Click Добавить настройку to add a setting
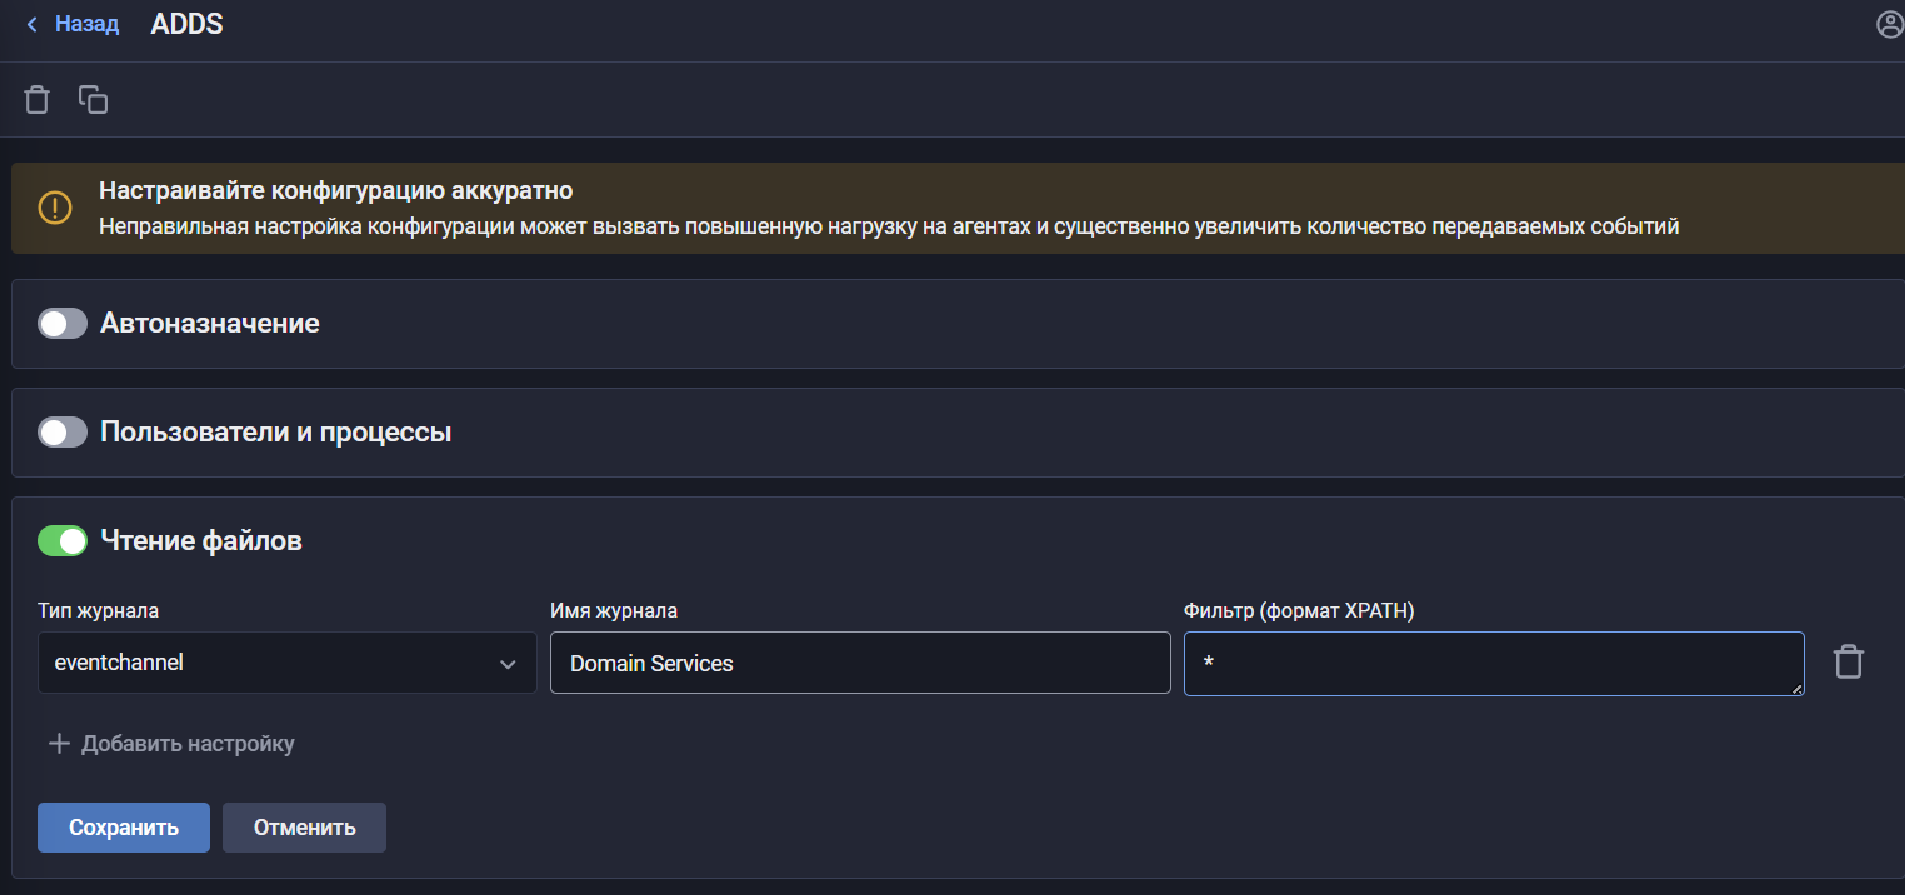 [172, 744]
